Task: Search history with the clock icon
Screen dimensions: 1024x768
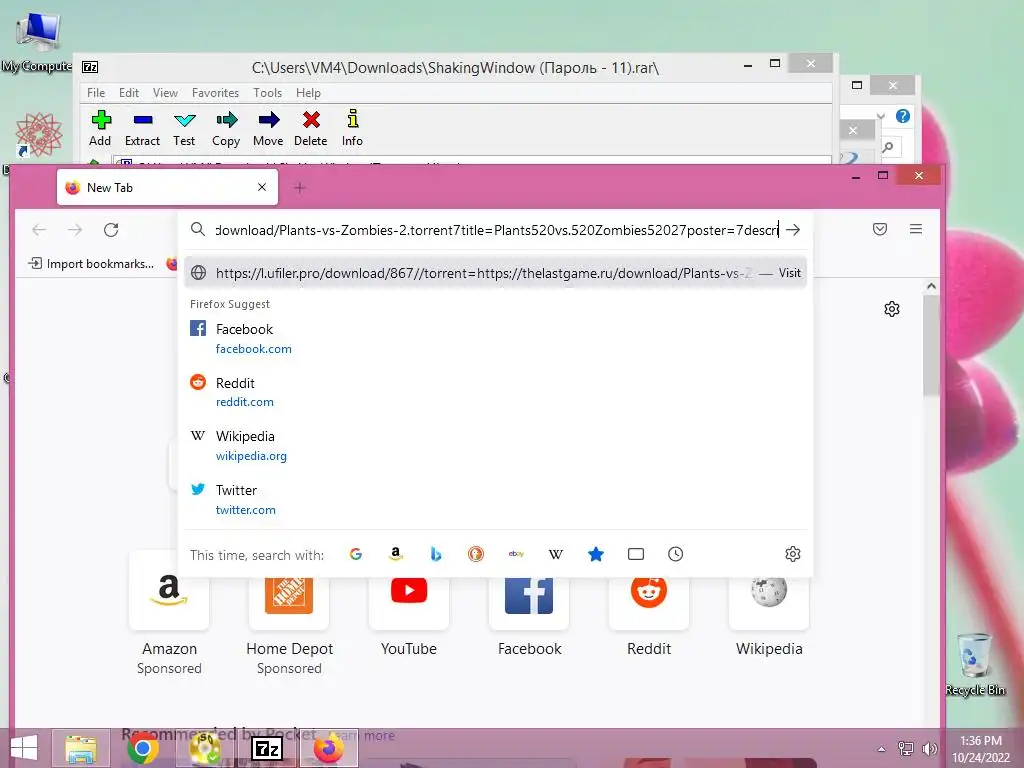Action: pos(675,554)
